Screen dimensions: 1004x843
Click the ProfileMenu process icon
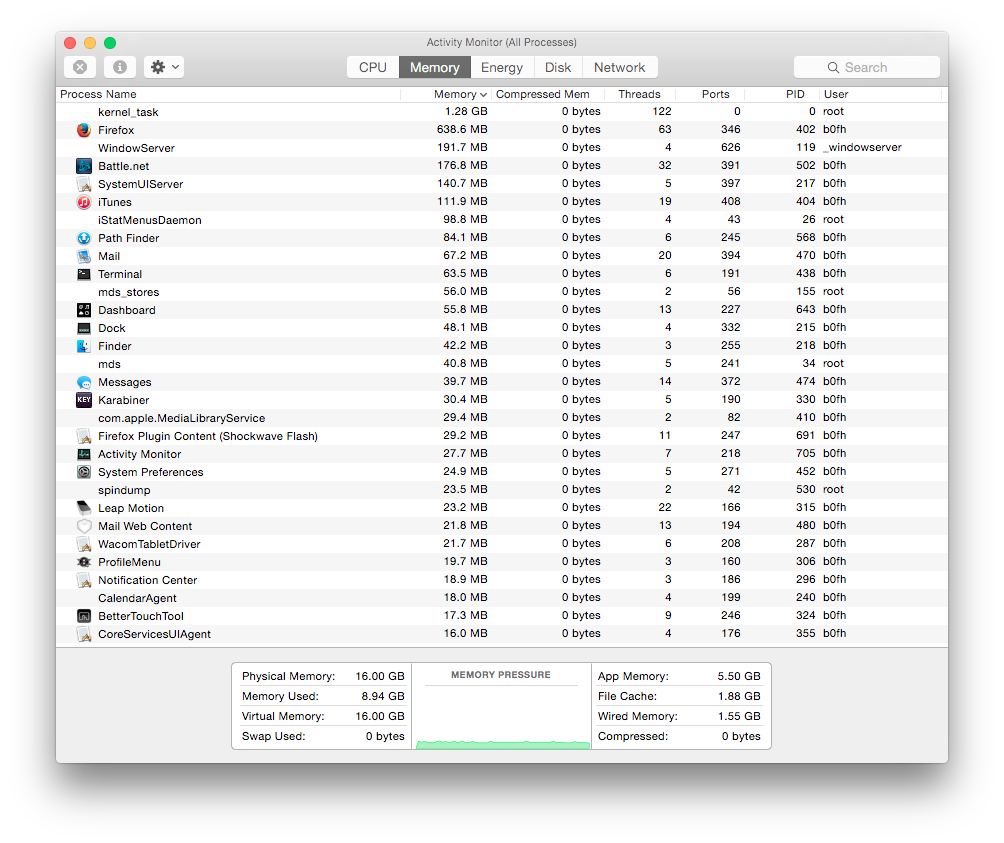tap(84, 562)
